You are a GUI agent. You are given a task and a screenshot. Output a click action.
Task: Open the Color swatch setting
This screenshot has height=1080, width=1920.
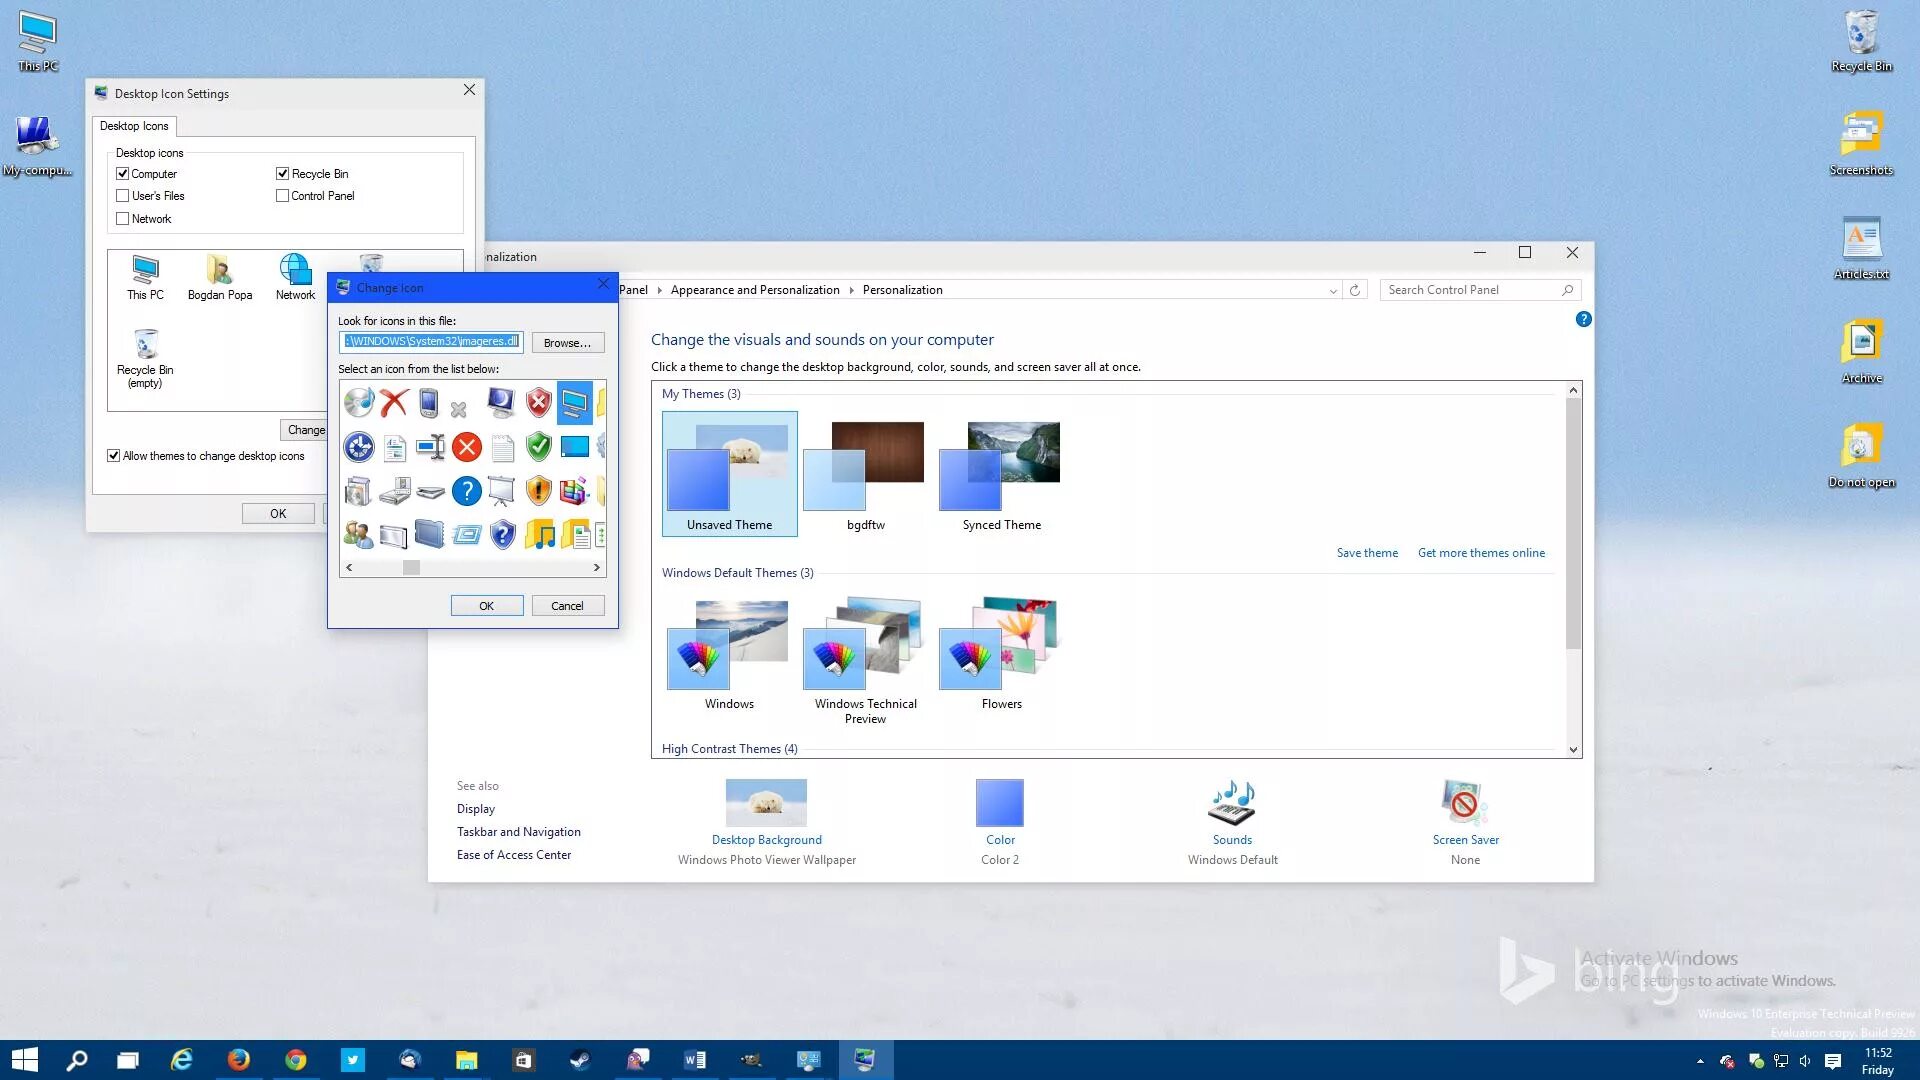tap(999, 803)
